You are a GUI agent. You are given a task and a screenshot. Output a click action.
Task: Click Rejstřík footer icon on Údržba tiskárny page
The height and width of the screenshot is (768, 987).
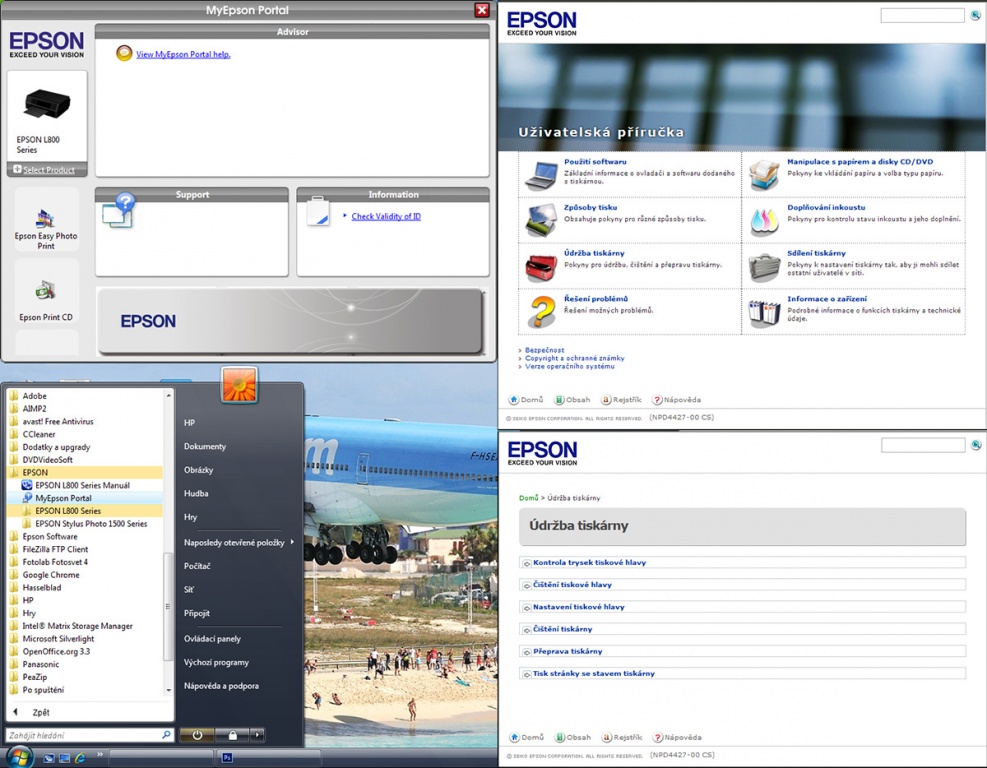pyautogui.click(x=607, y=737)
